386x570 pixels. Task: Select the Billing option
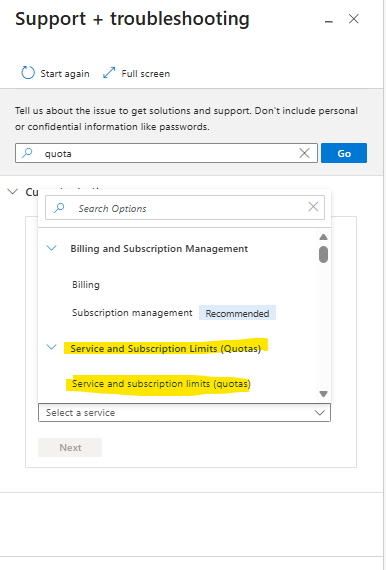(86, 285)
